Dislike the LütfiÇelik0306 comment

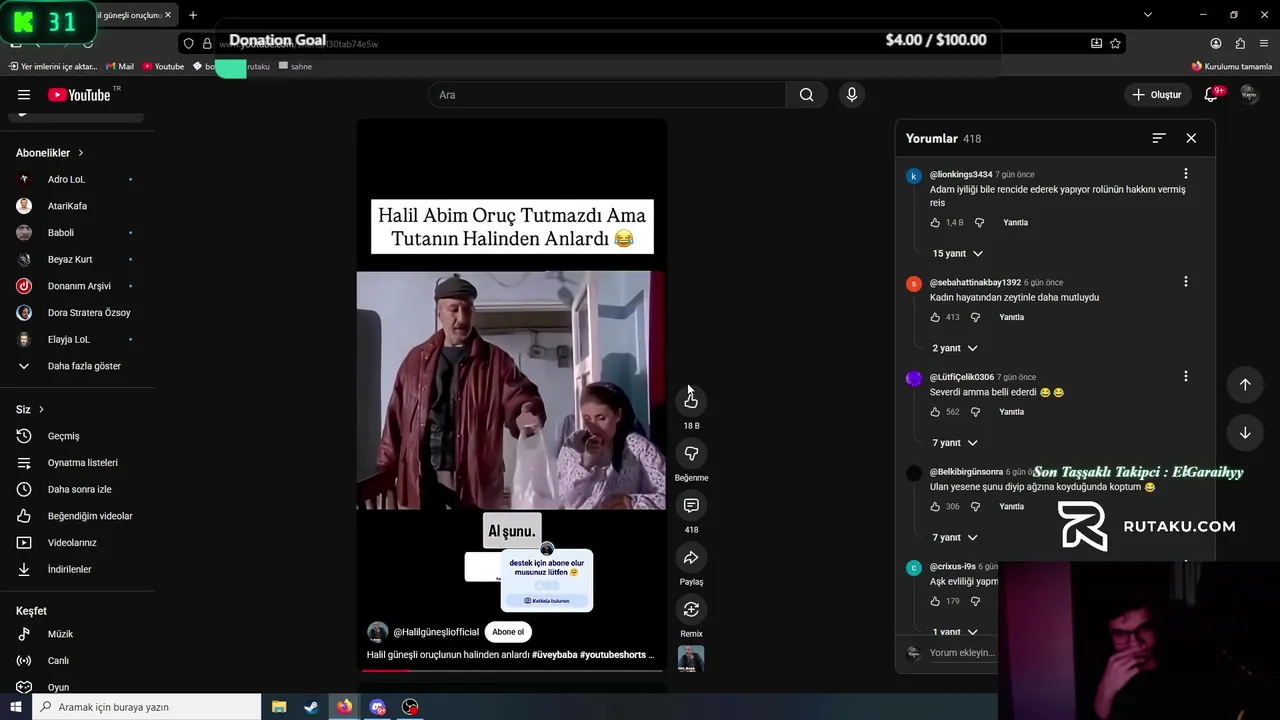coord(976,412)
